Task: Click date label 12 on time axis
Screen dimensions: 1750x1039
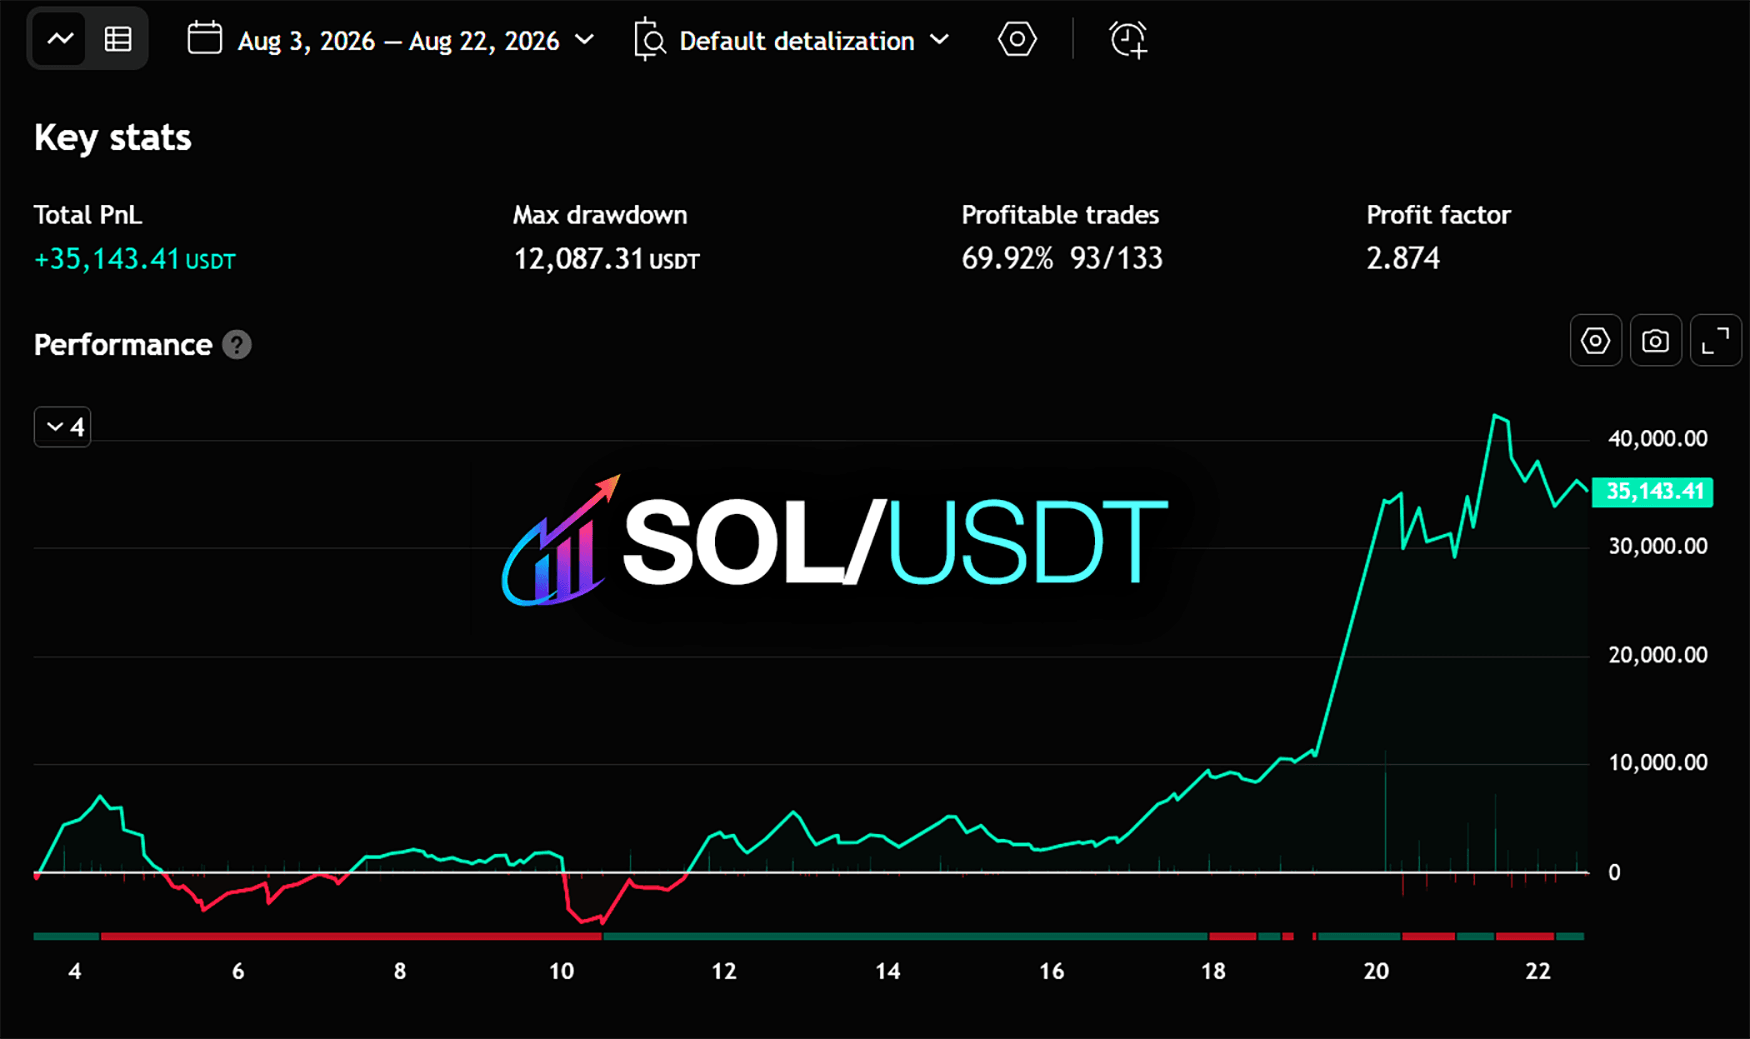Action: coord(724,971)
